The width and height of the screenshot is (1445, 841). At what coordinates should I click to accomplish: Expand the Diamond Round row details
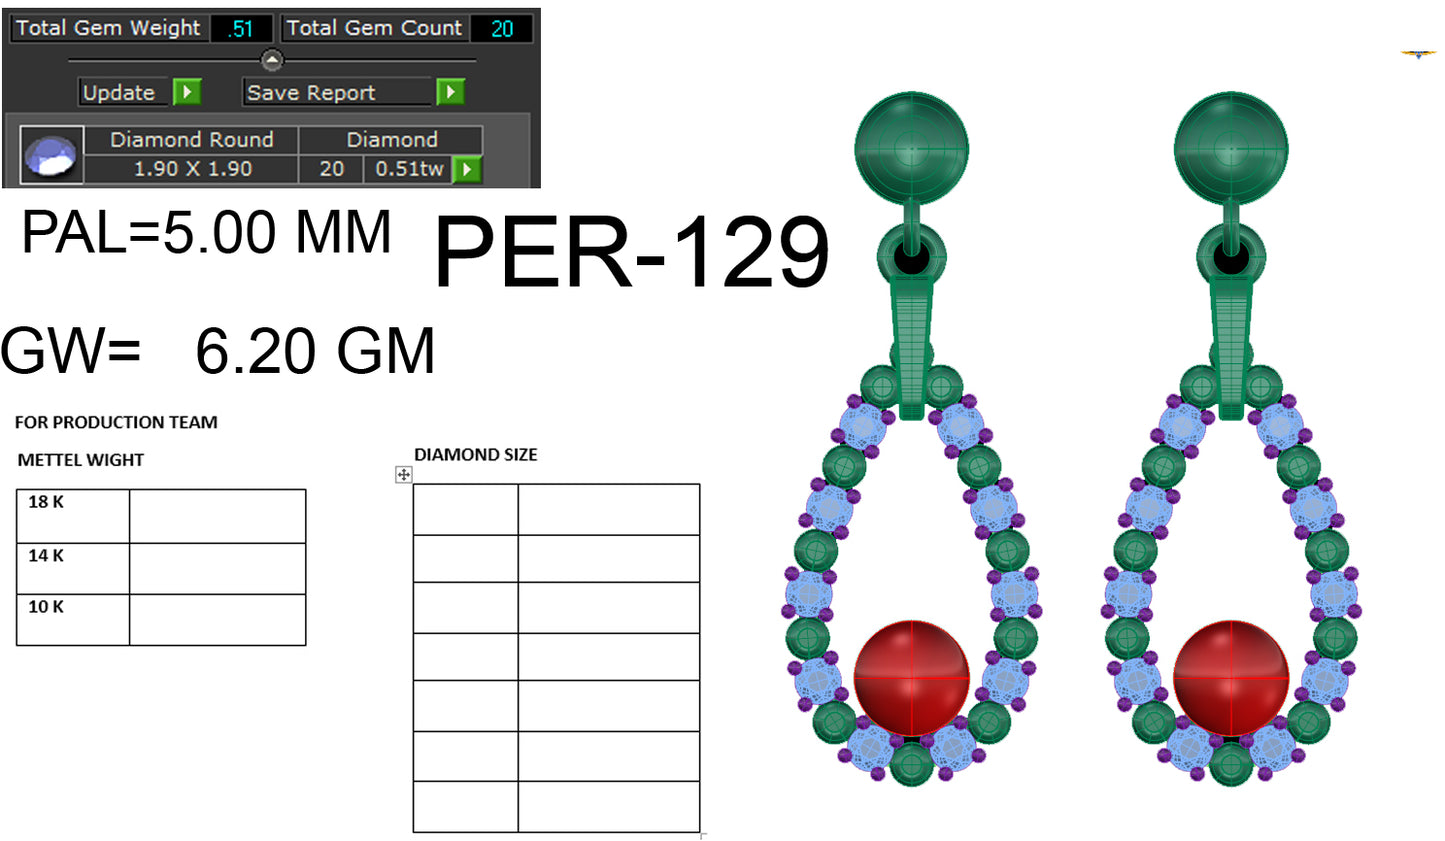tap(192, 139)
